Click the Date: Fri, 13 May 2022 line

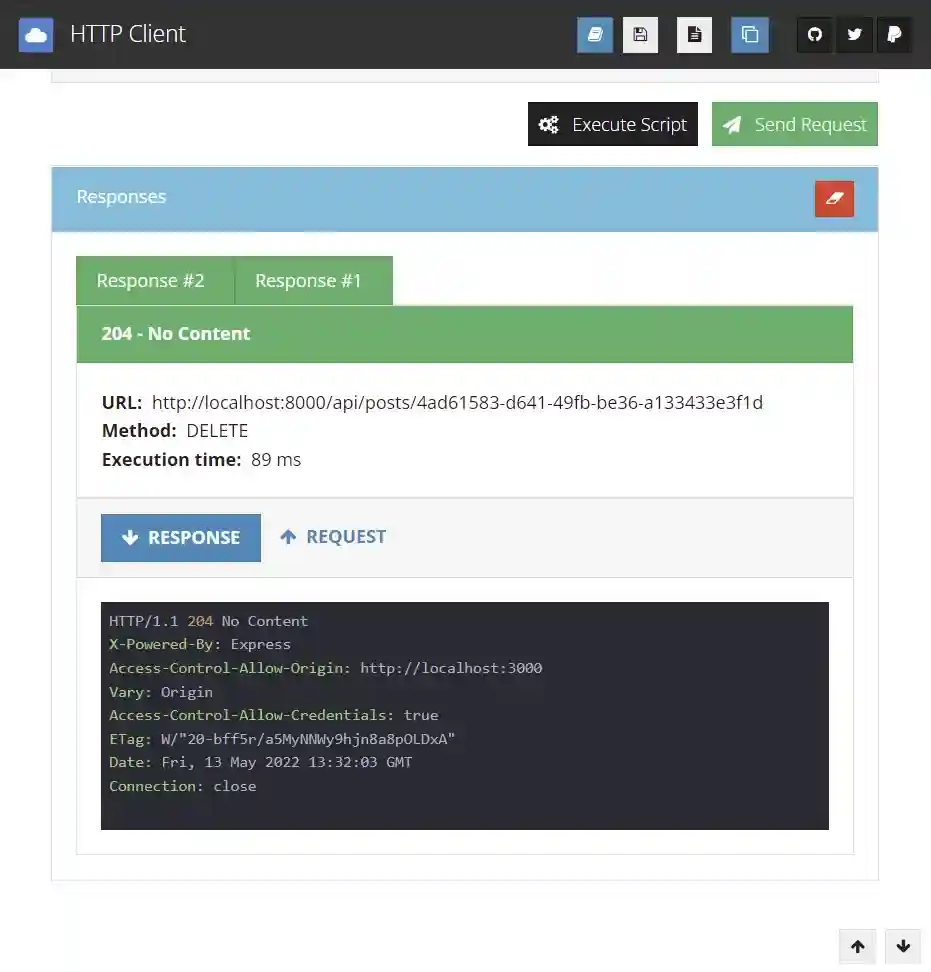tap(260, 762)
